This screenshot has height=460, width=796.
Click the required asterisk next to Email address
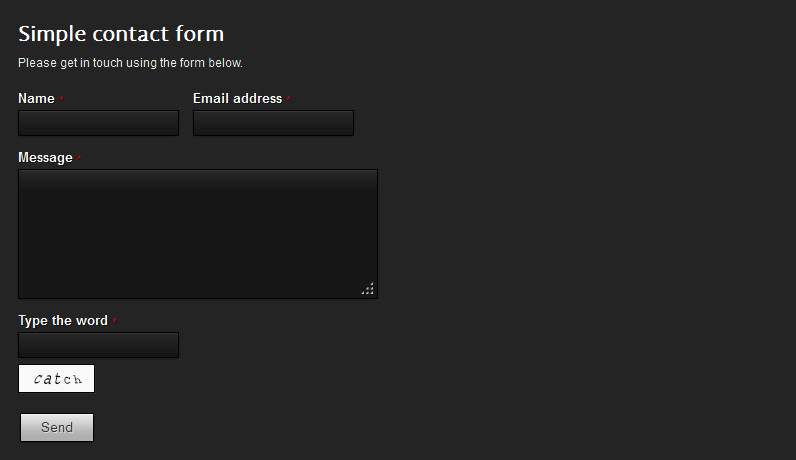coord(288,98)
